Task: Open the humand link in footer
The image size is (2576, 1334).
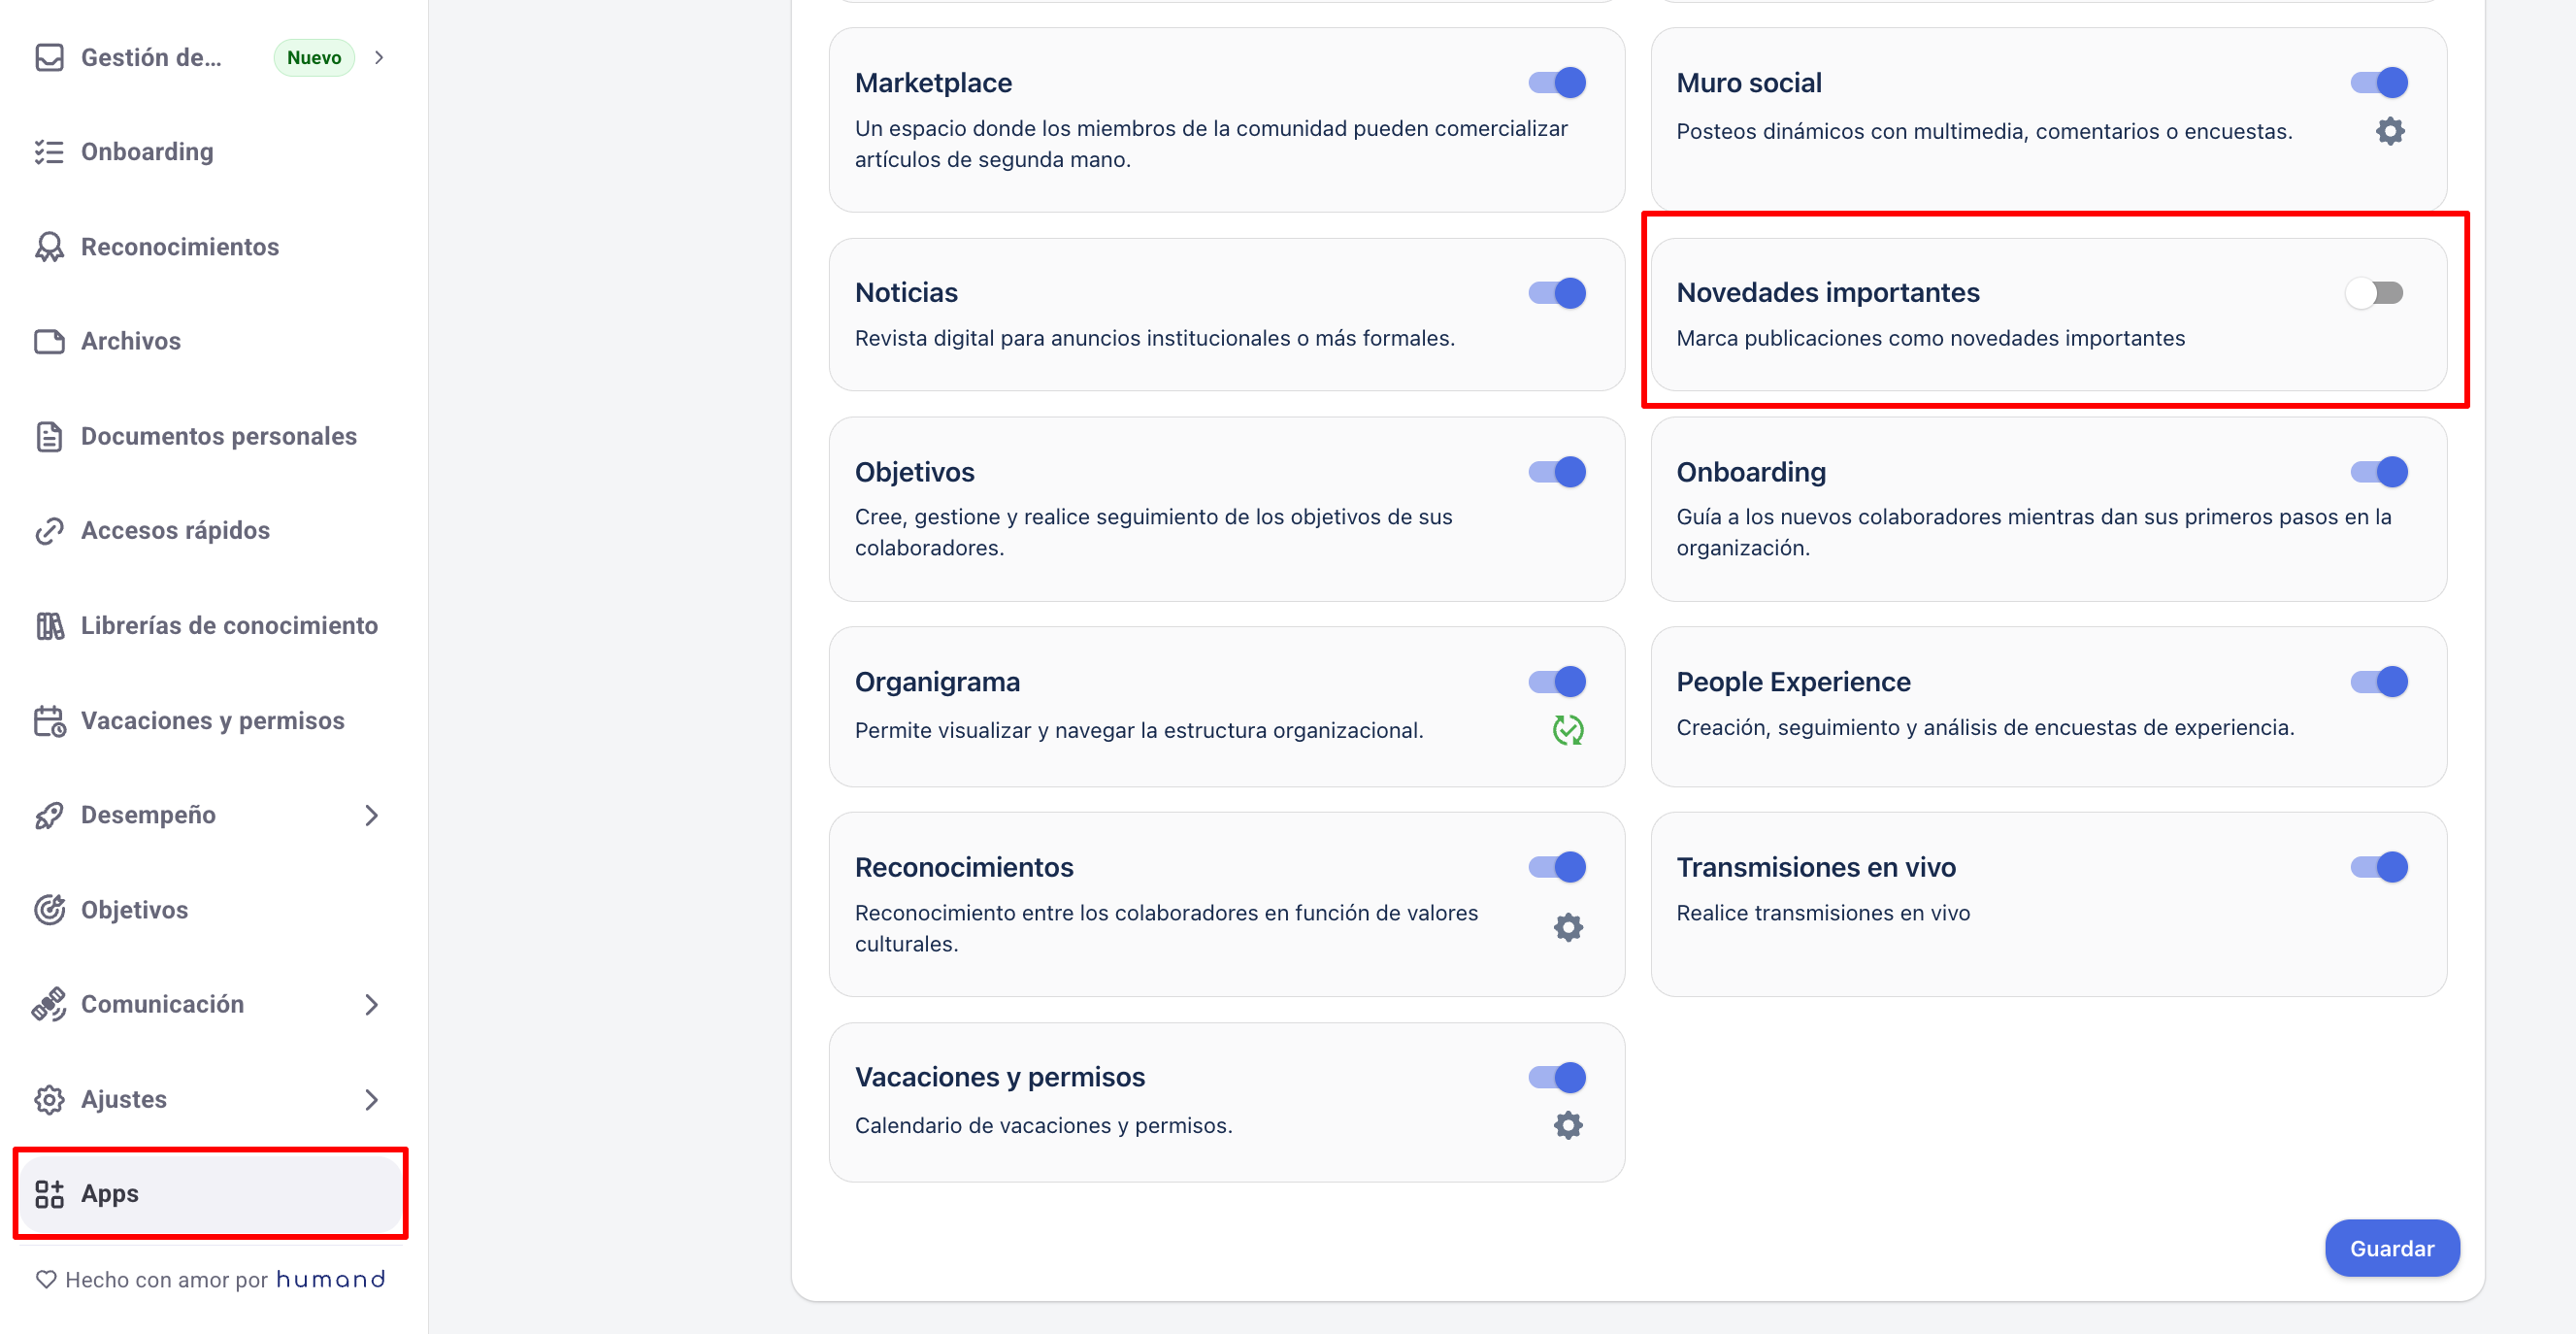Action: pyautogui.click(x=330, y=1279)
